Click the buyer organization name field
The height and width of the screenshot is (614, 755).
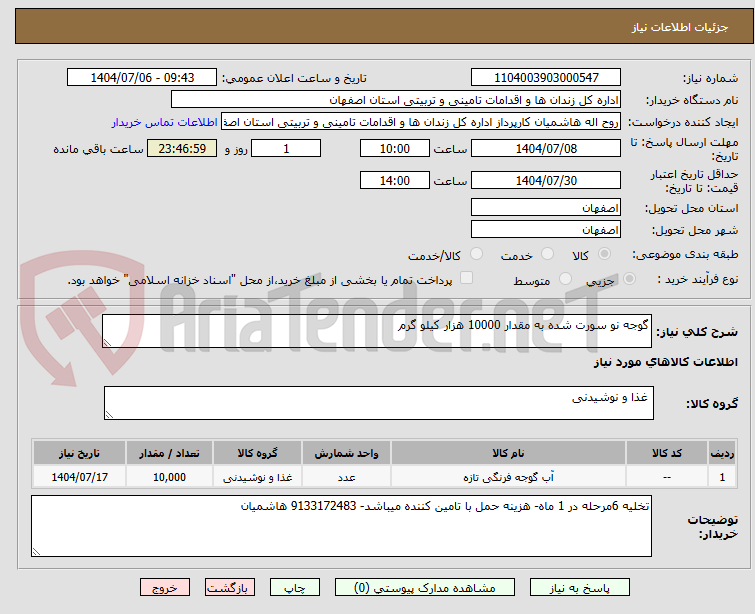click(396, 100)
